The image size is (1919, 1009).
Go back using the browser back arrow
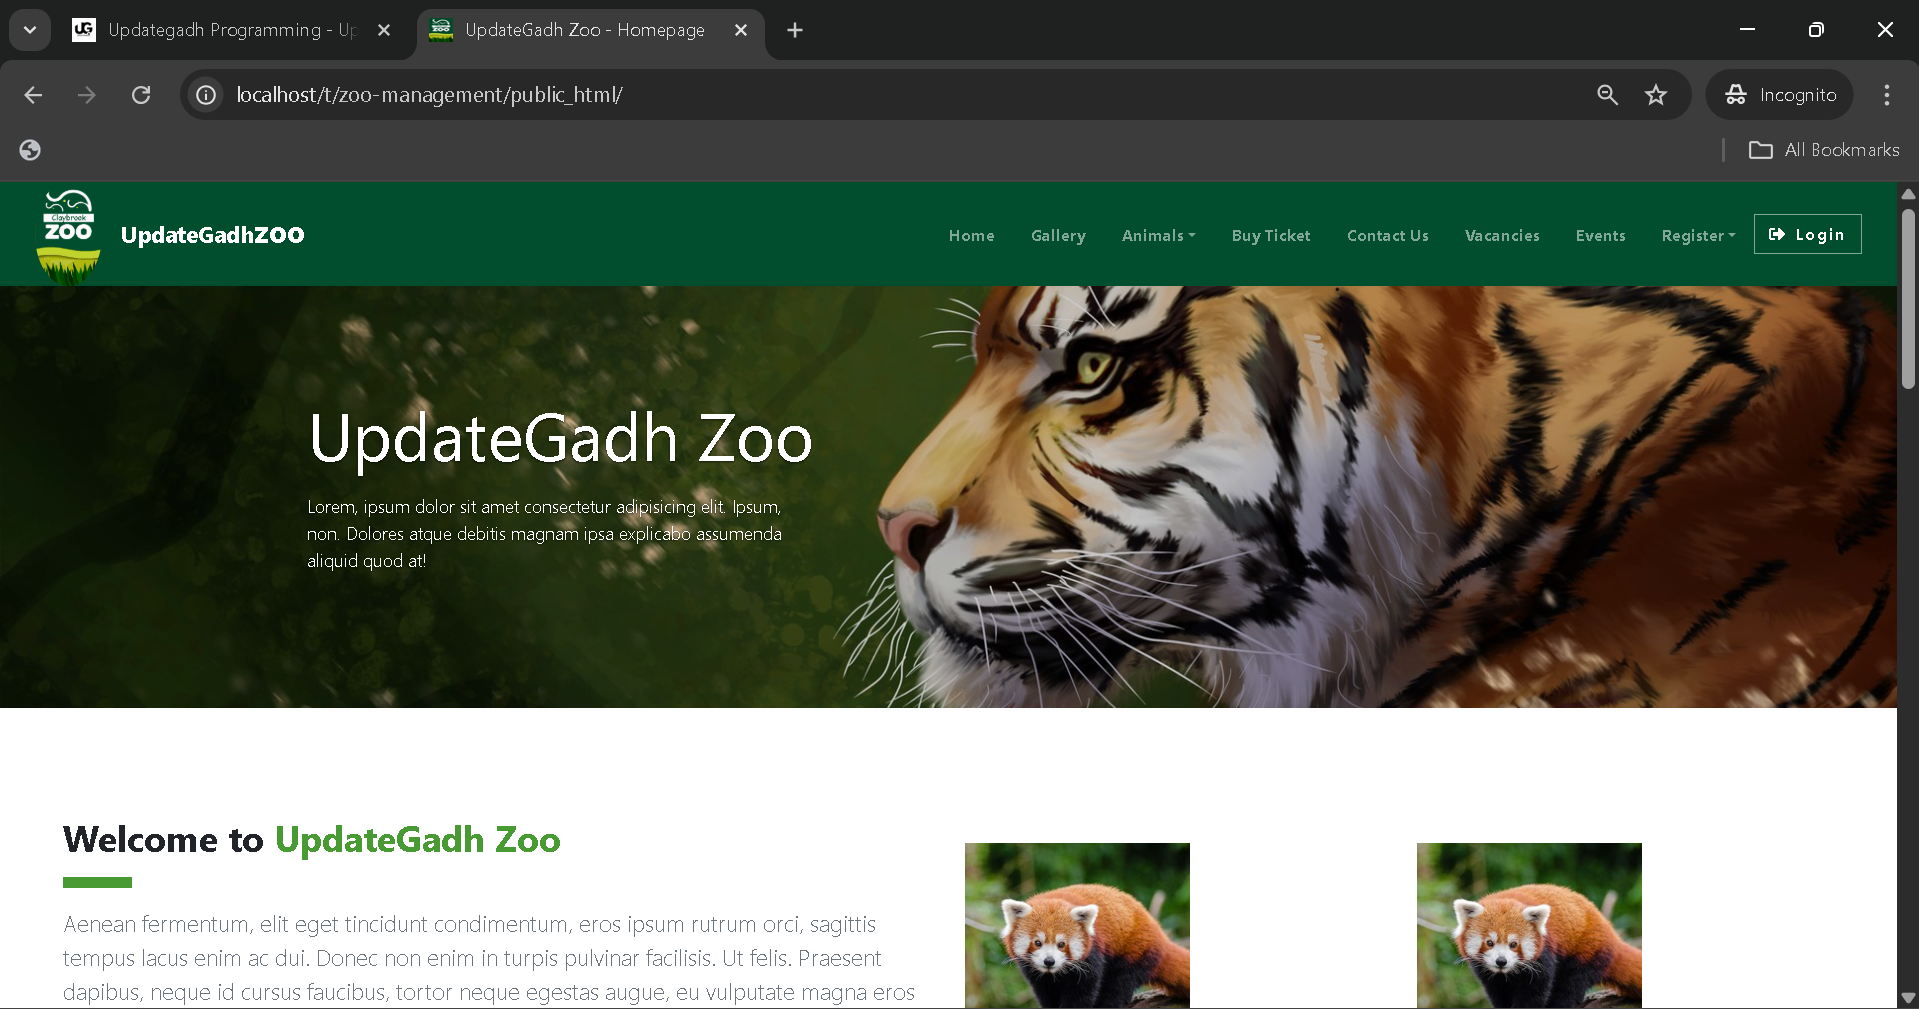coord(33,95)
